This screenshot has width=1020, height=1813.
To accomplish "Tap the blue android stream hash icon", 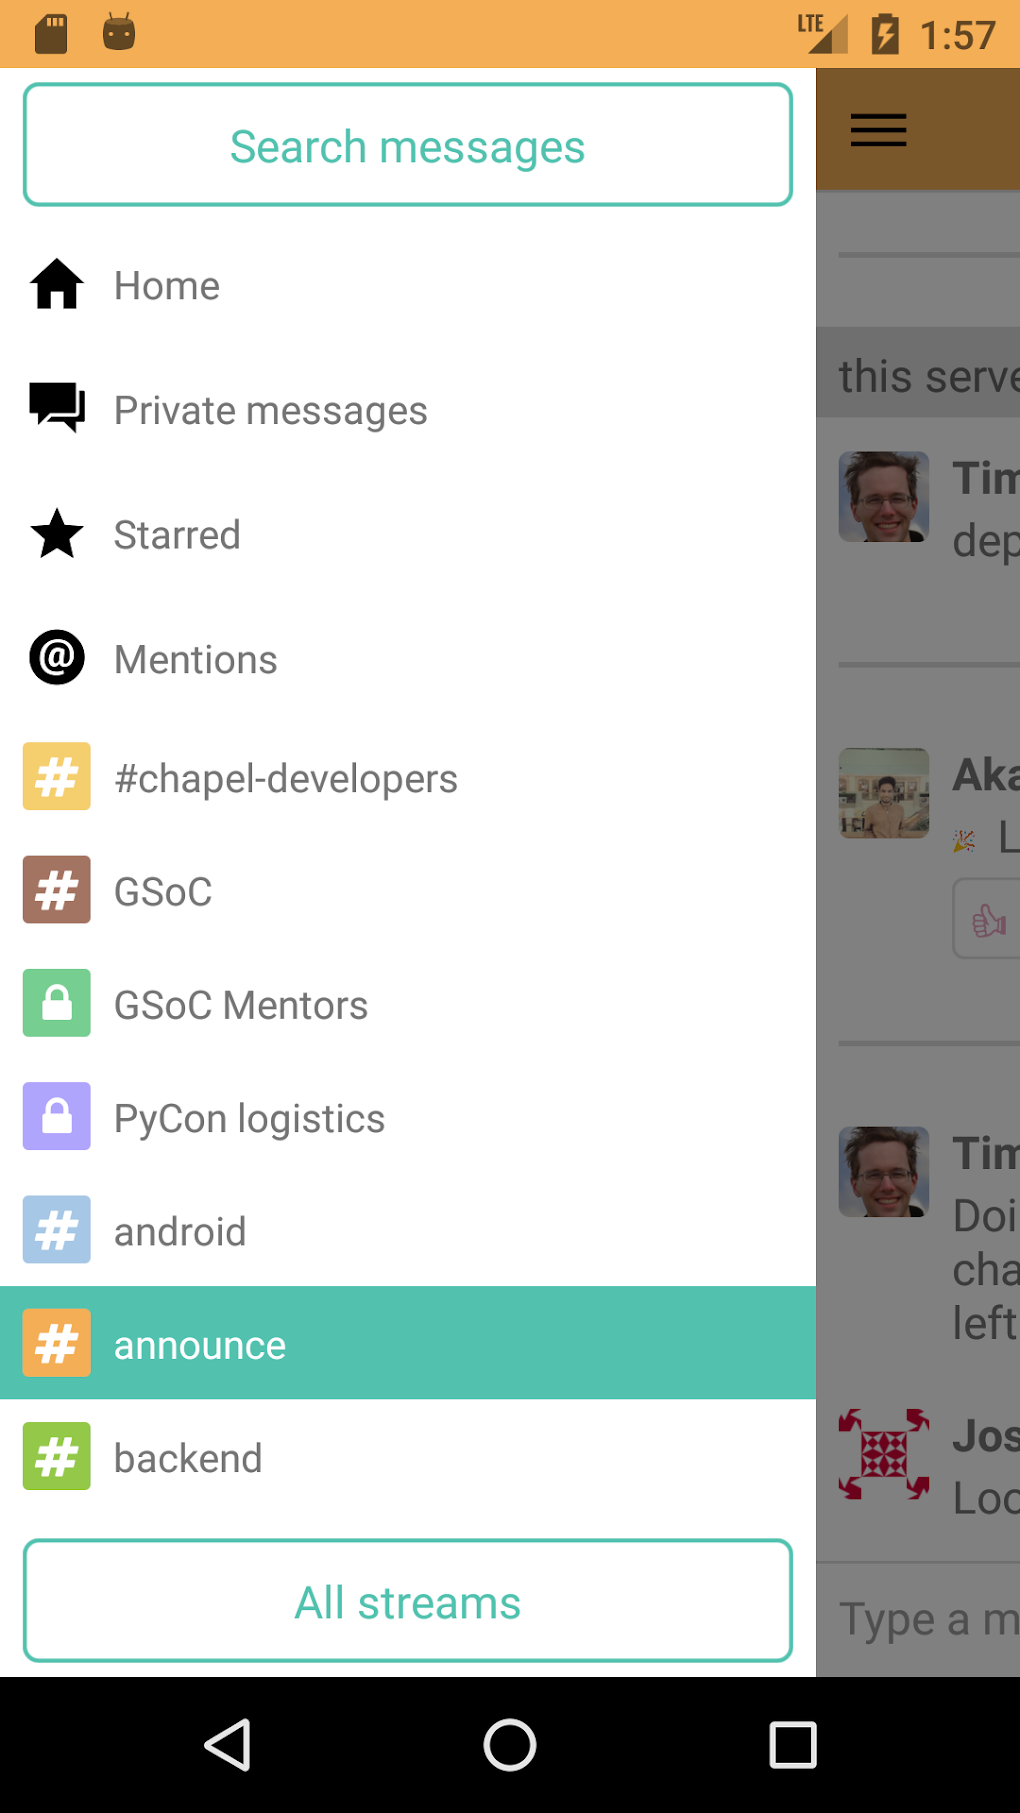I will pos(57,1230).
